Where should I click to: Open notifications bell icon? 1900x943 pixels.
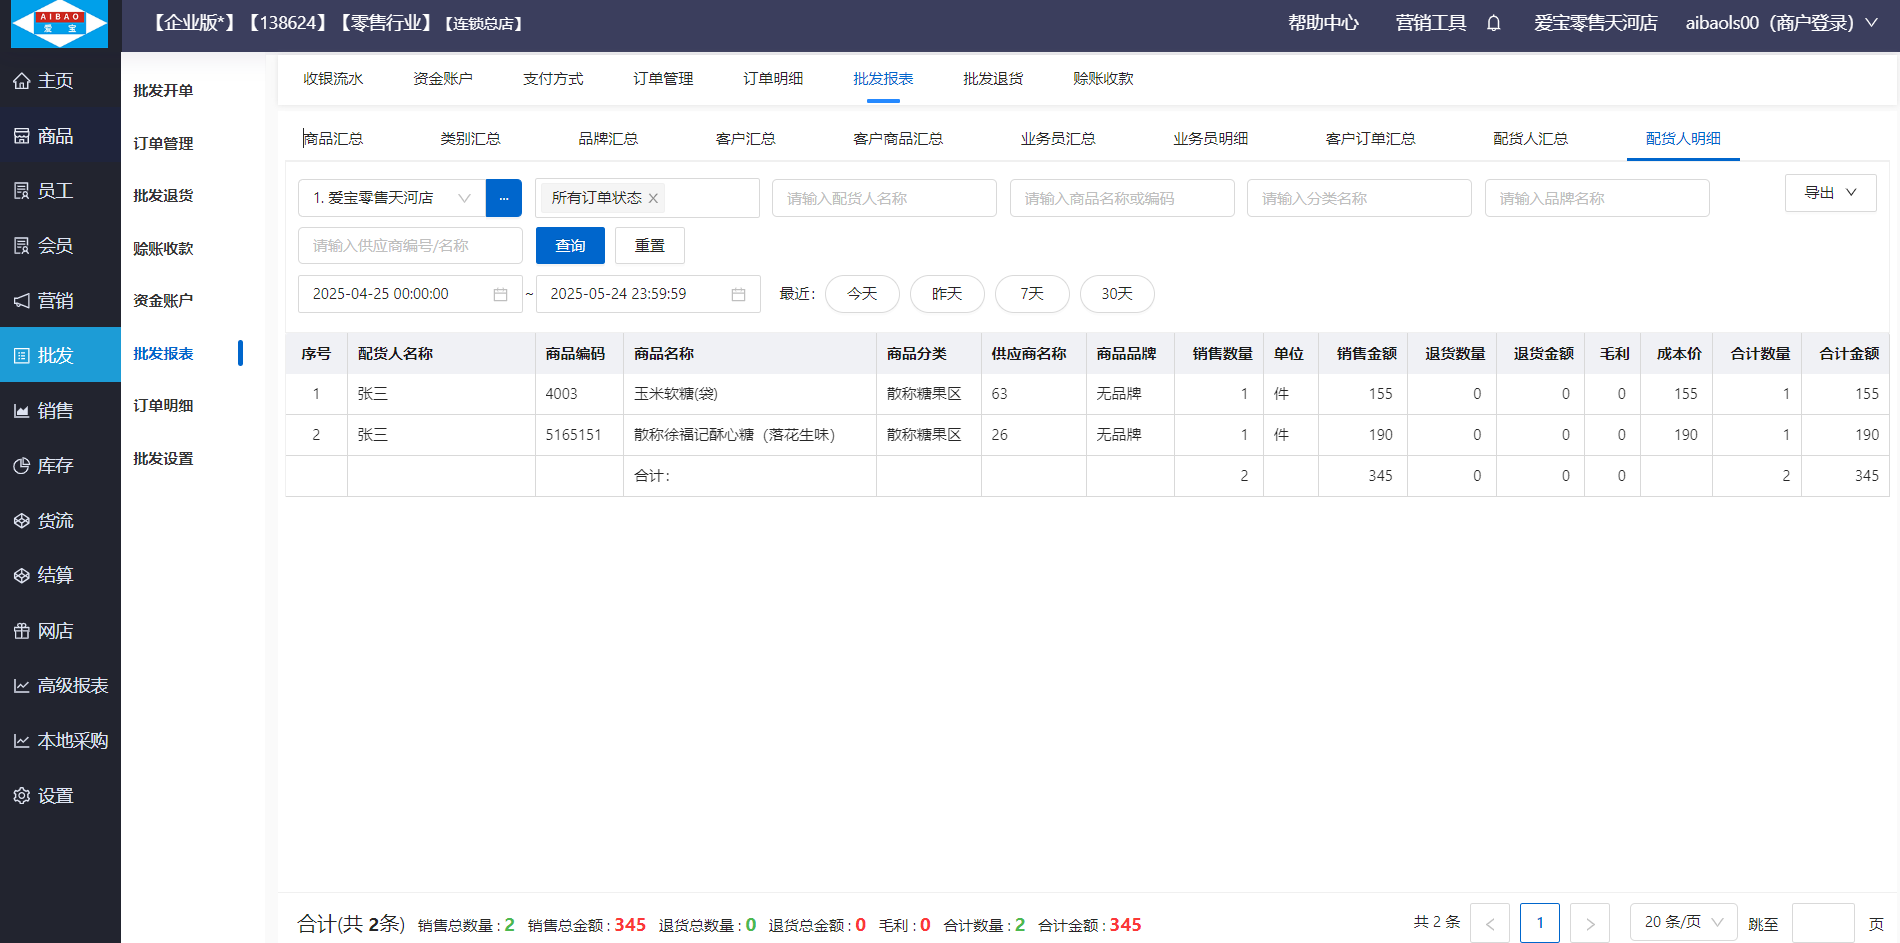[x=1493, y=23]
